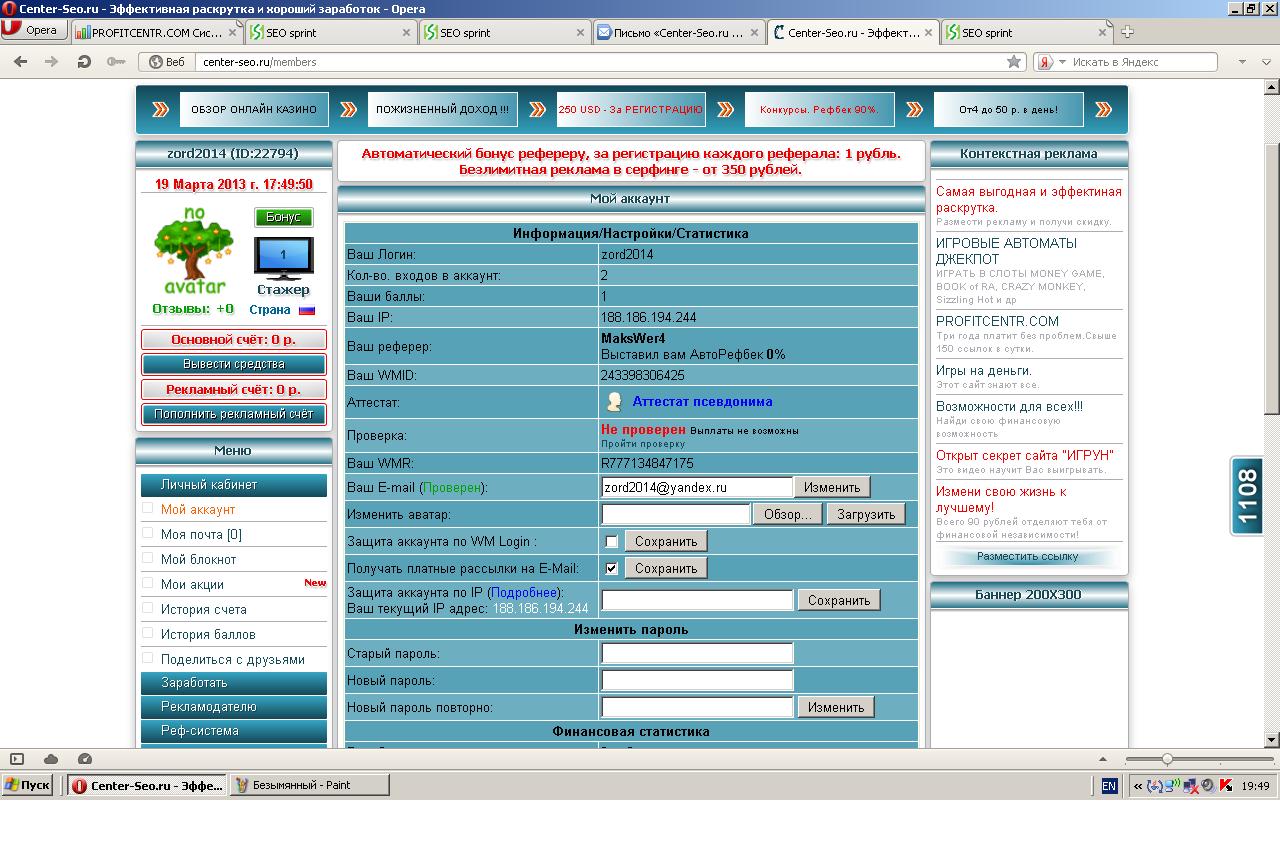Image resolution: width=1280 pixels, height=860 pixels.
Task: Click the Стажер monitor rank icon
Action: point(284,258)
